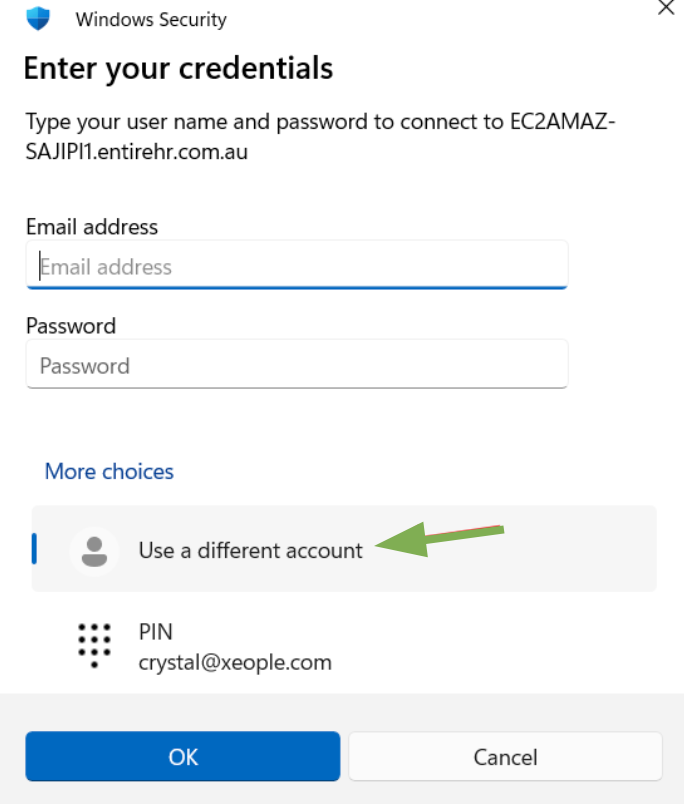Select the Use a different account option
684x804 pixels.
[x=250, y=550]
